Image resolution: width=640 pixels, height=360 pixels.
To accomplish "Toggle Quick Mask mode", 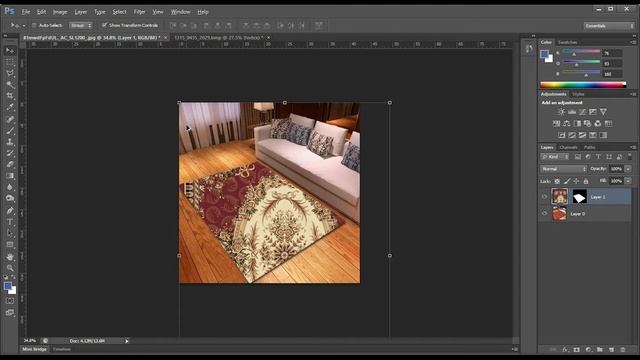I will (10, 301).
